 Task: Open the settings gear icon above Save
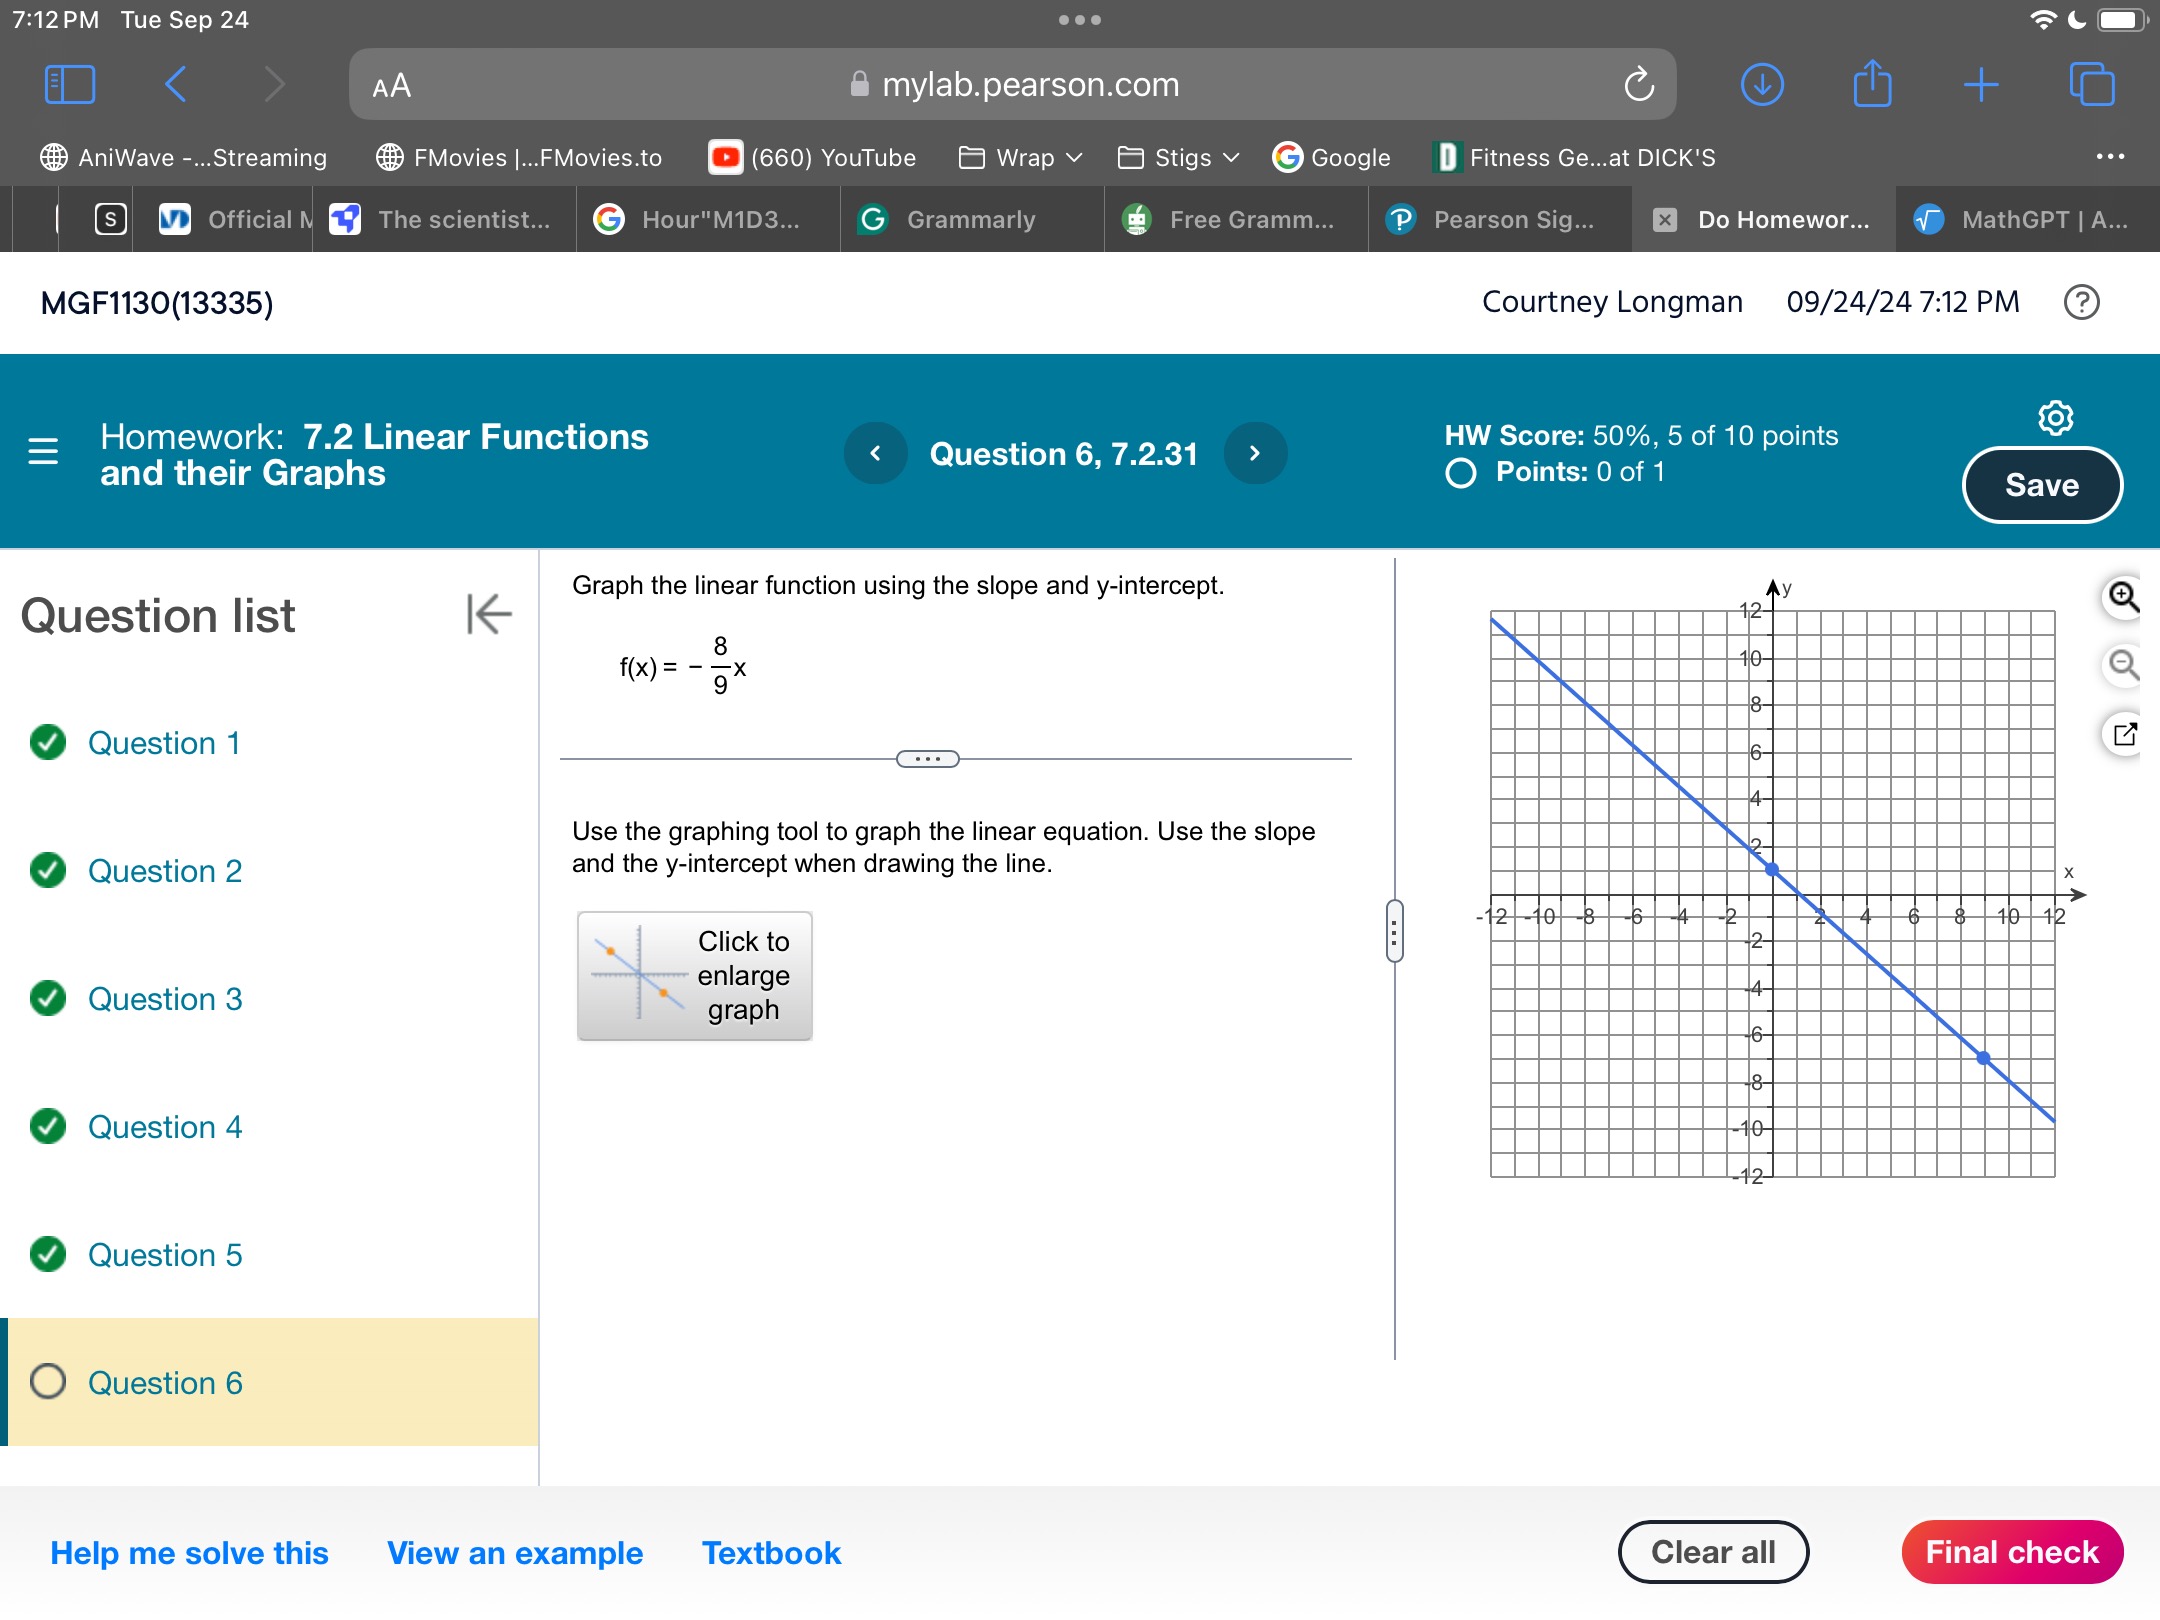[2055, 418]
